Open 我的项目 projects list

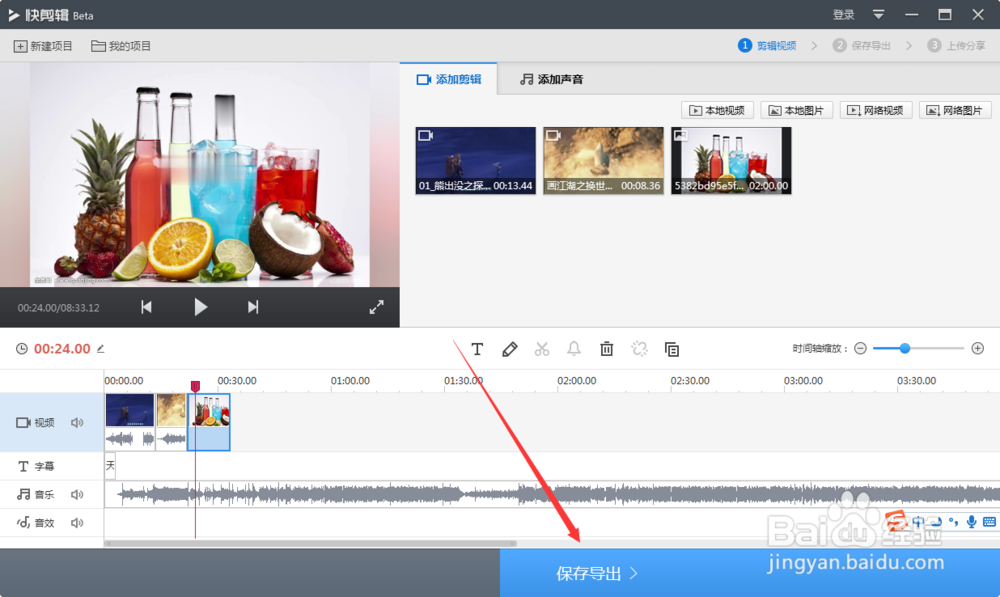coord(121,46)
